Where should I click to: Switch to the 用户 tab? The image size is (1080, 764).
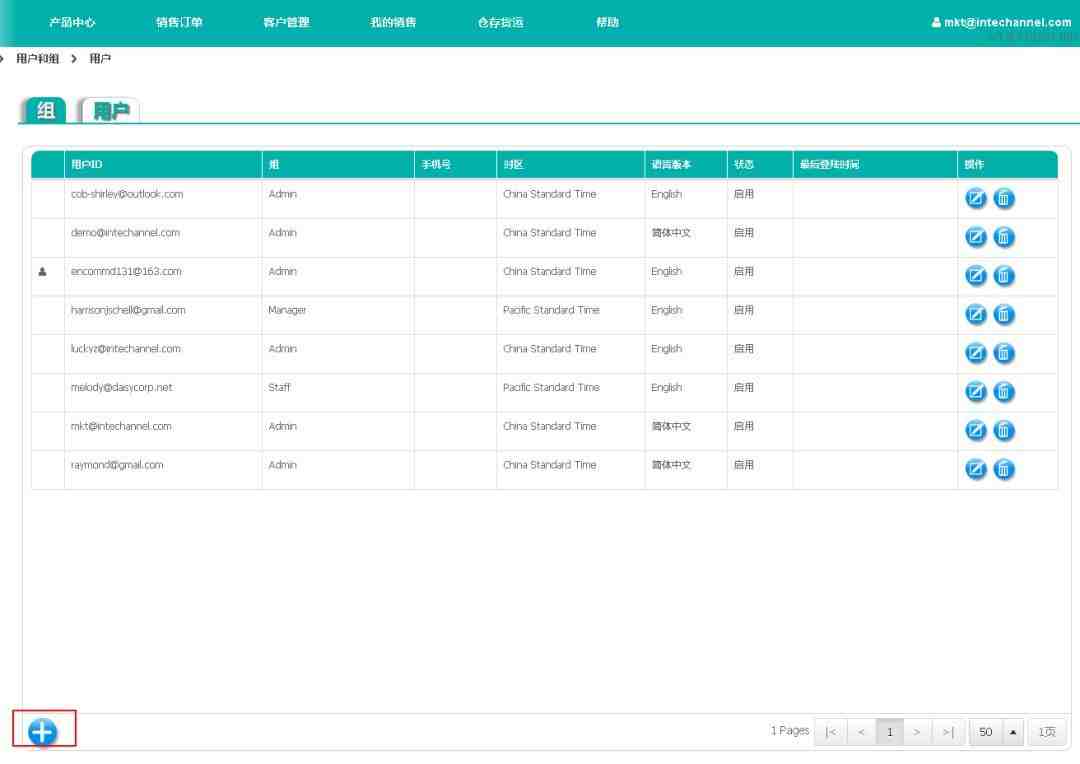[110, 110]
